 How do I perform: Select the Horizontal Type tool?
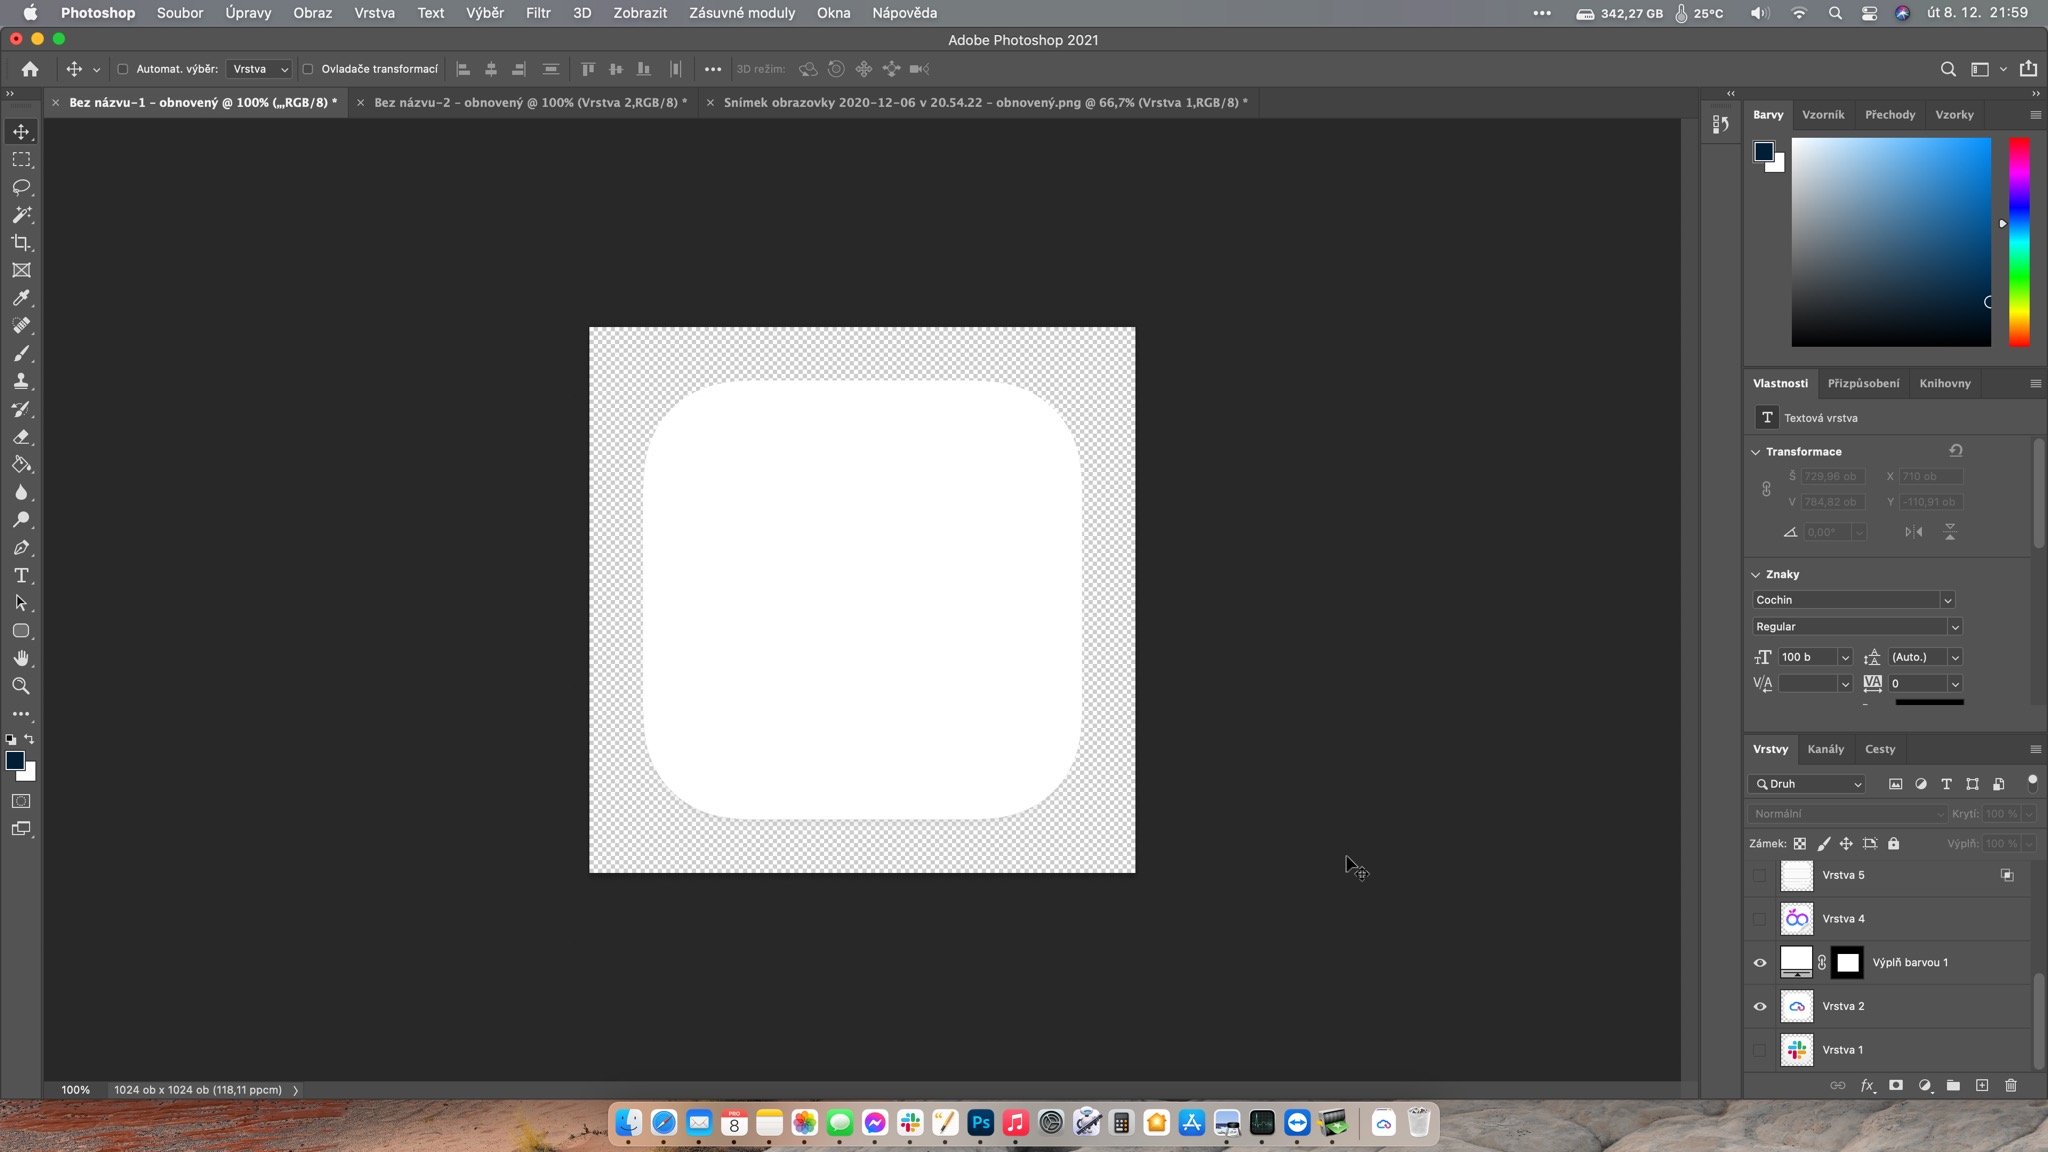(x=21, y=576)
